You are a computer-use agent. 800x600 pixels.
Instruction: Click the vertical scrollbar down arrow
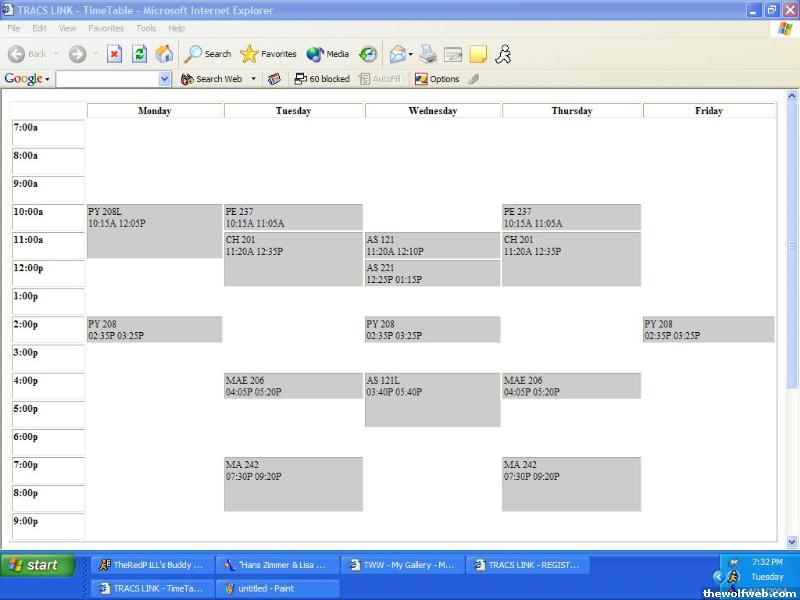[792, 541]
